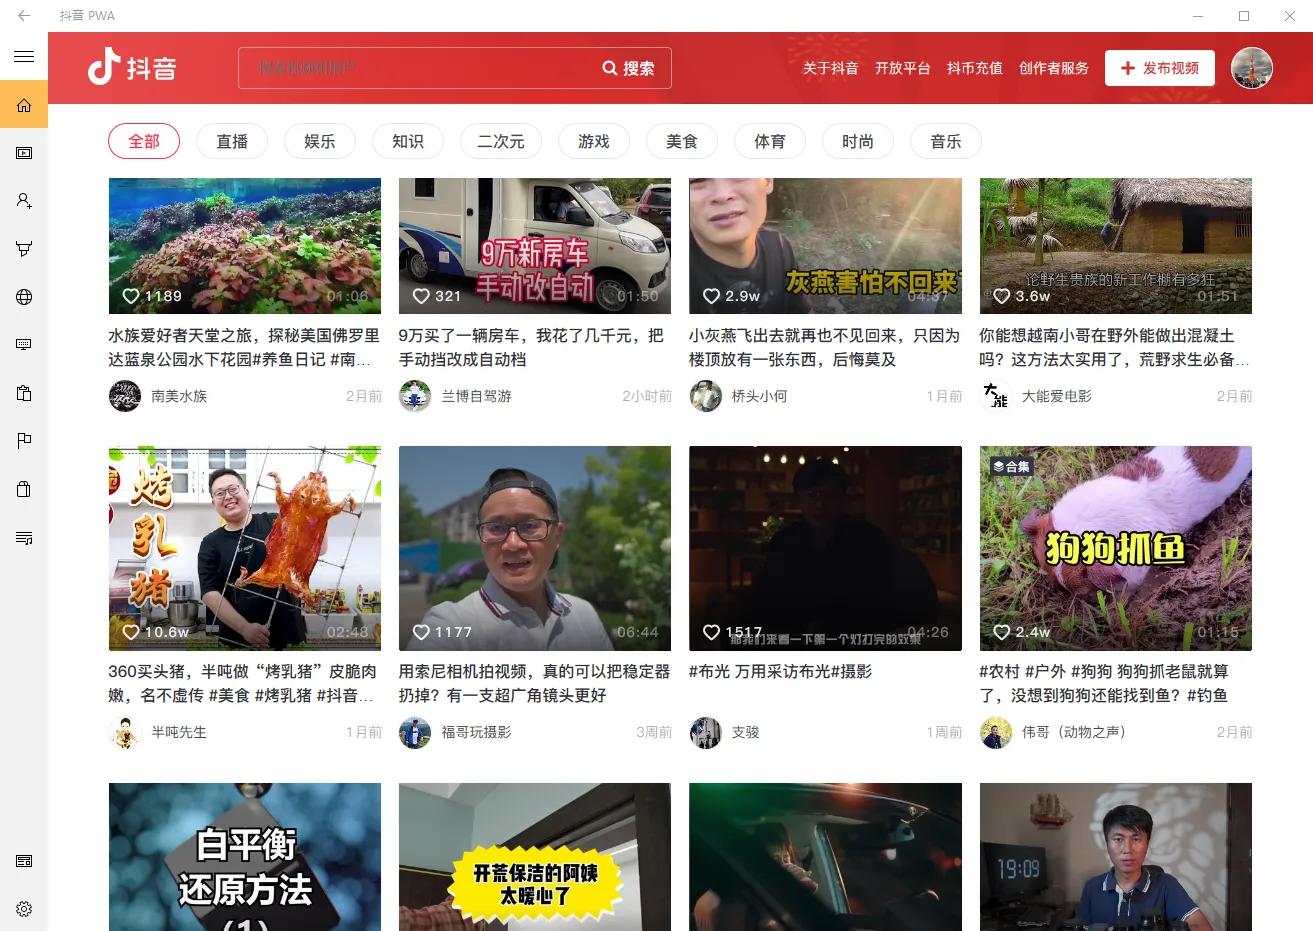Click the 搜索 search button

tap(629, 68)
